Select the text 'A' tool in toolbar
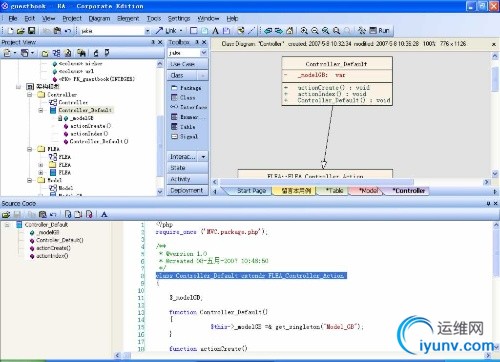This screenshot has height=362, width=500. pyautogui.click(x=215, y=31)
